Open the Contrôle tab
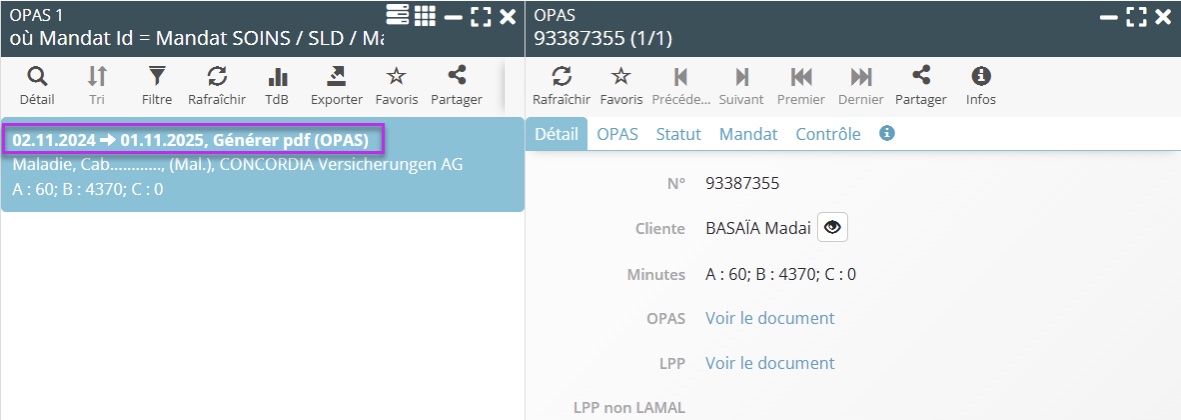The width and height of the screenshot is (1181, 420). [x=828, y=134]
